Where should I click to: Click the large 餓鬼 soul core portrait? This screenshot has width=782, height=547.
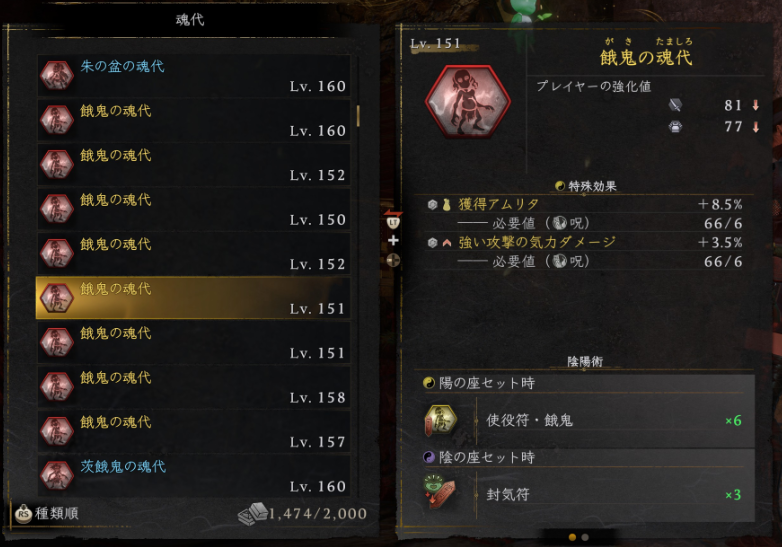(x=468, y=101)
